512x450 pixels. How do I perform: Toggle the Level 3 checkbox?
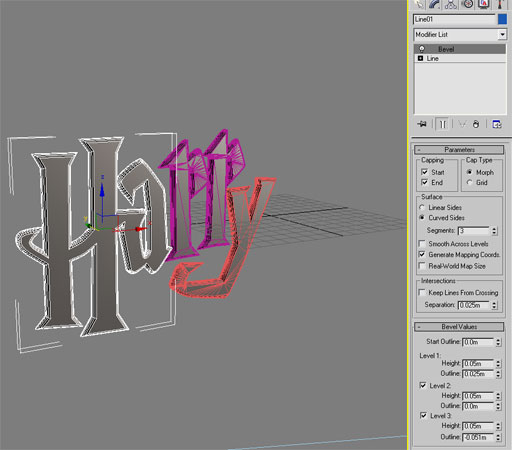click(x=423, y=416)
